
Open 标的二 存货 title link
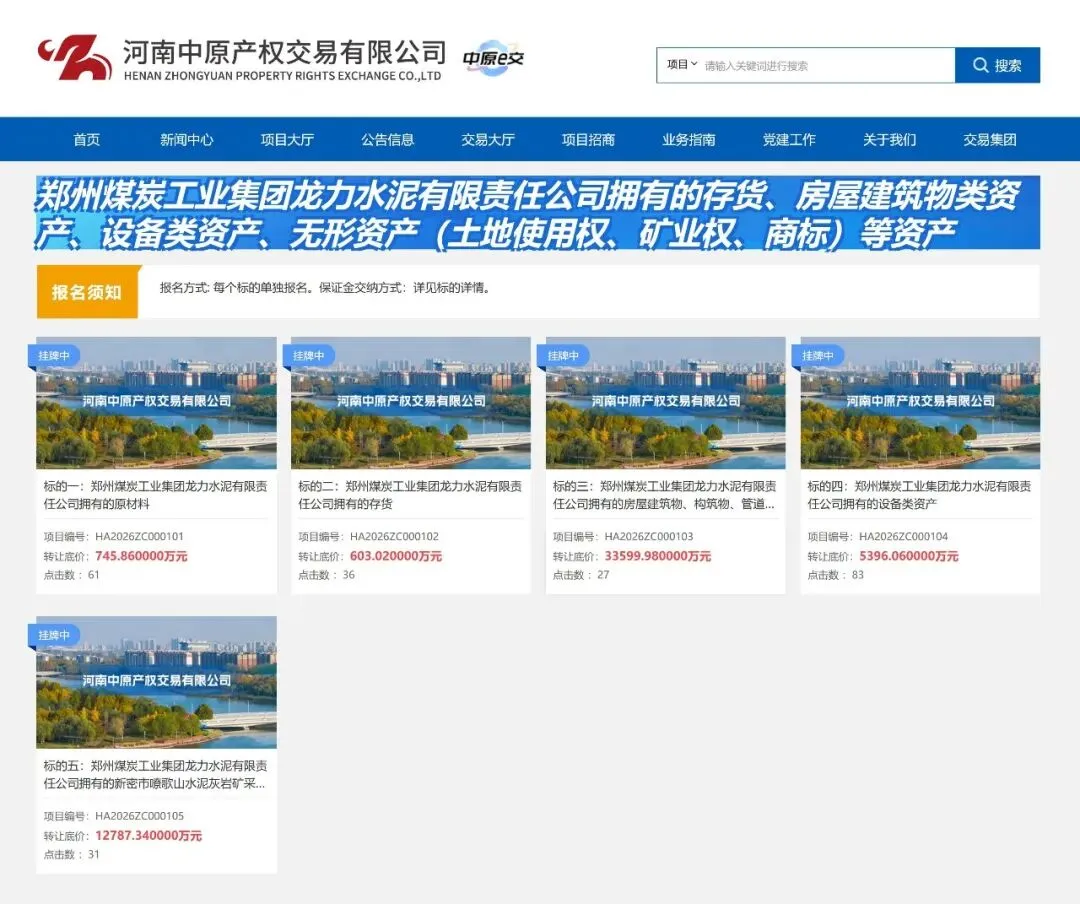click(x=410, y=495)
